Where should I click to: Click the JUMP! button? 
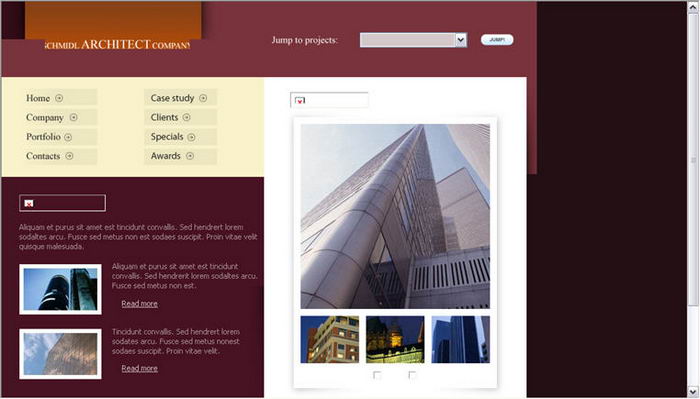(x=497, y=40)
